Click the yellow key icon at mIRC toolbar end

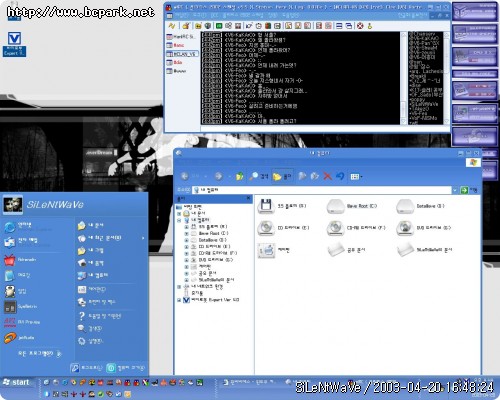click(x=370, y=26)
